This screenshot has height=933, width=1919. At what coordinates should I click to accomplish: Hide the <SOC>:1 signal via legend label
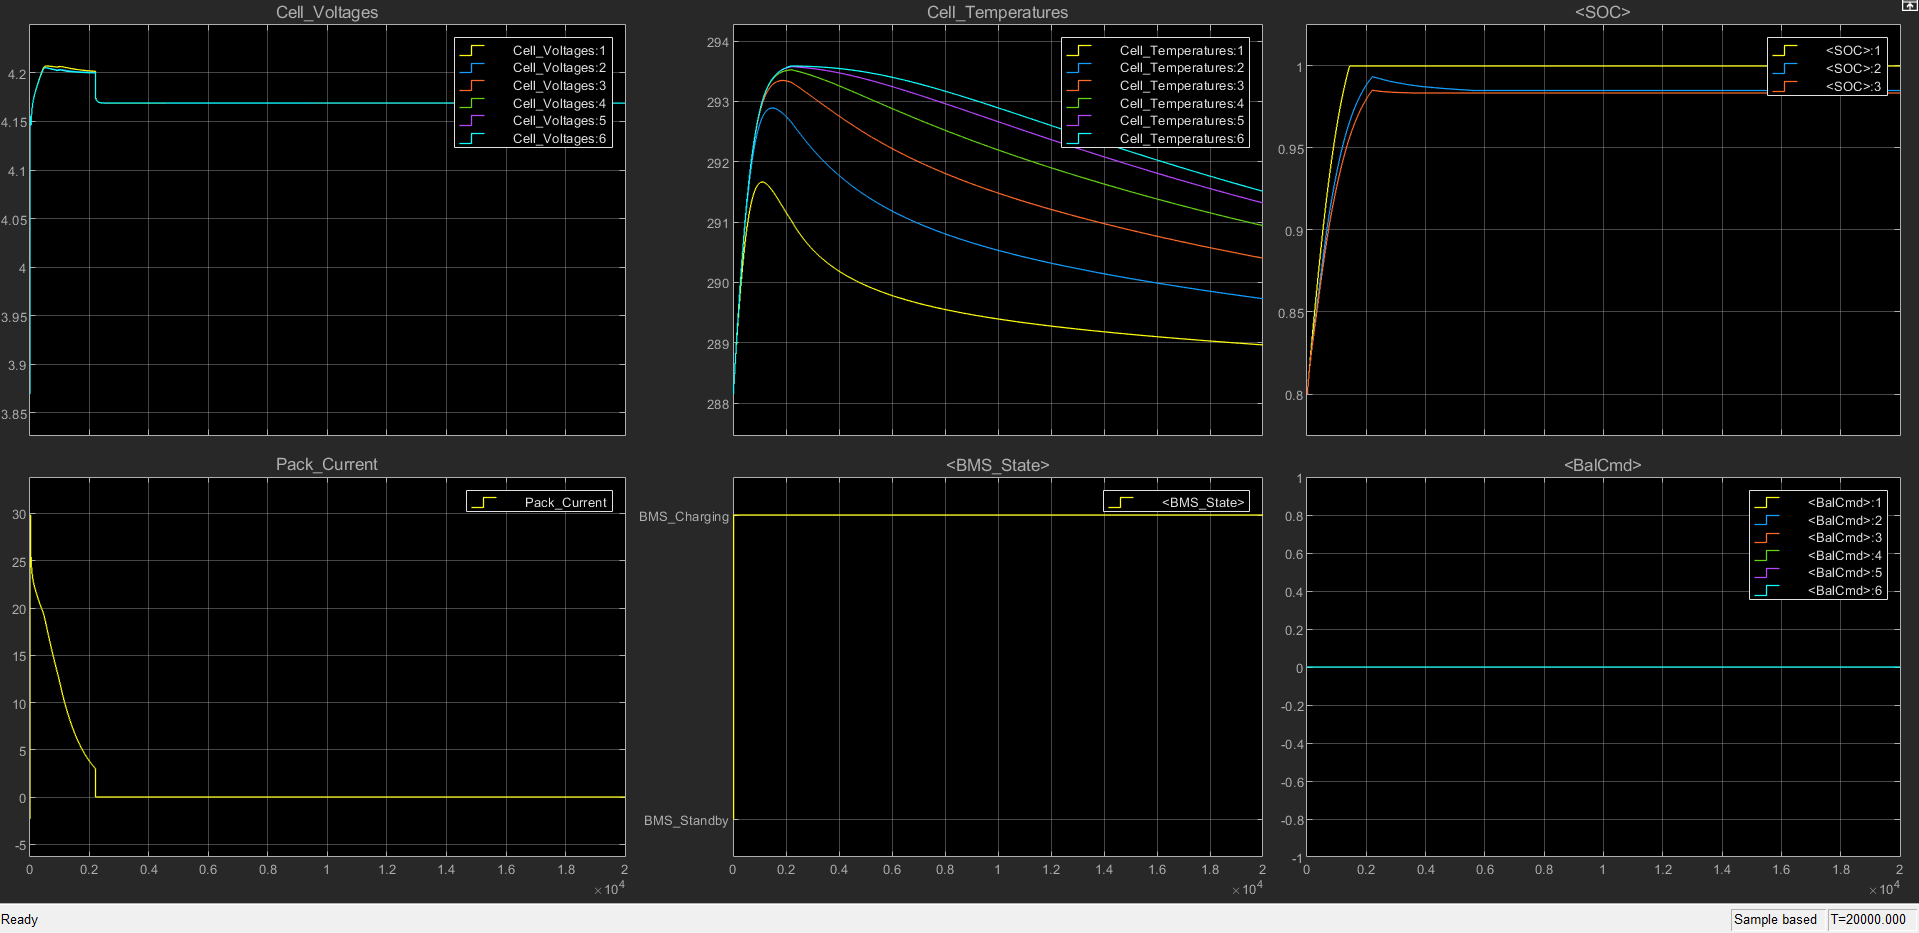[1852, 51]
